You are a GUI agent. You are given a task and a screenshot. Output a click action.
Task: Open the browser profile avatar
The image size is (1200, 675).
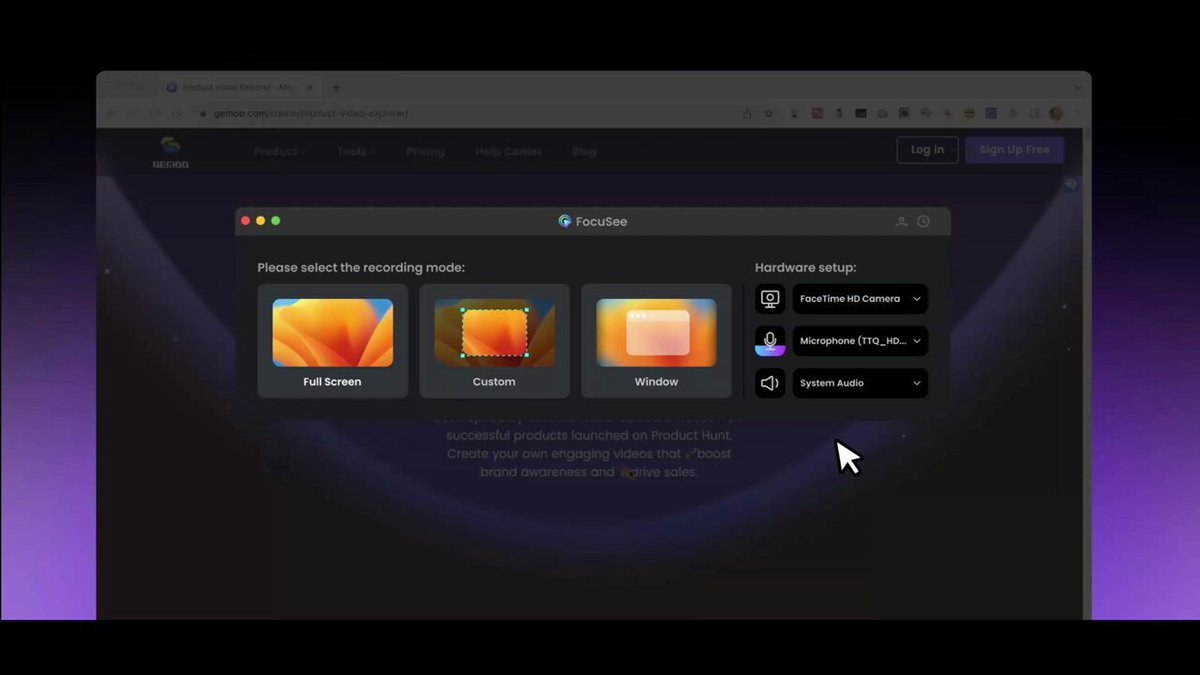[x=1056, y=114]
